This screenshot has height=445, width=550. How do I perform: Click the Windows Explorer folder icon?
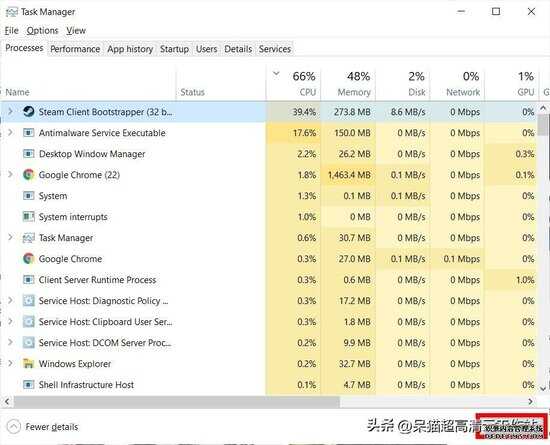28,364
